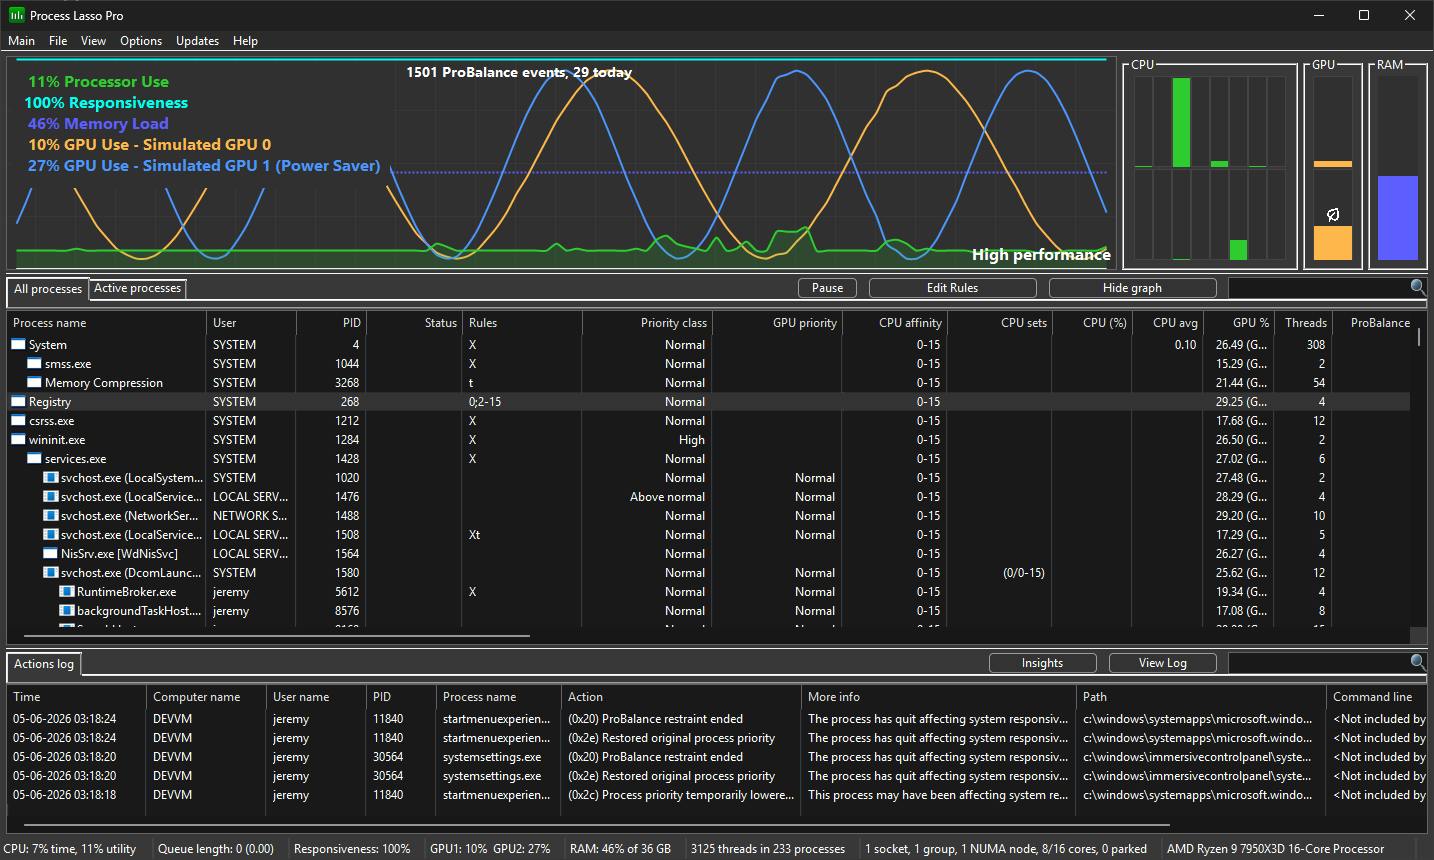Click the svchost.exe (NetworkService) process icon

point(50,516)
